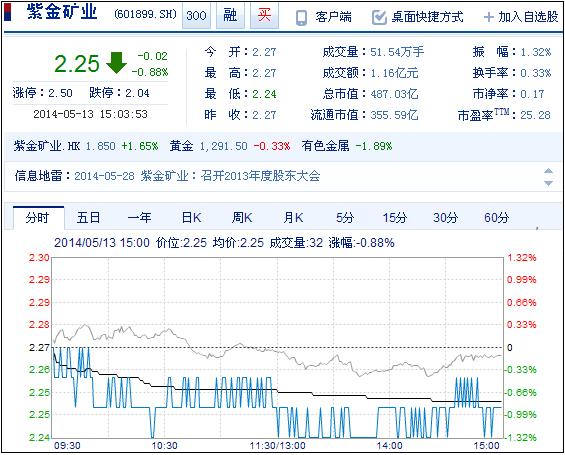Open the 桌面快捷方式 desktop shortcut link

[427, 17]
